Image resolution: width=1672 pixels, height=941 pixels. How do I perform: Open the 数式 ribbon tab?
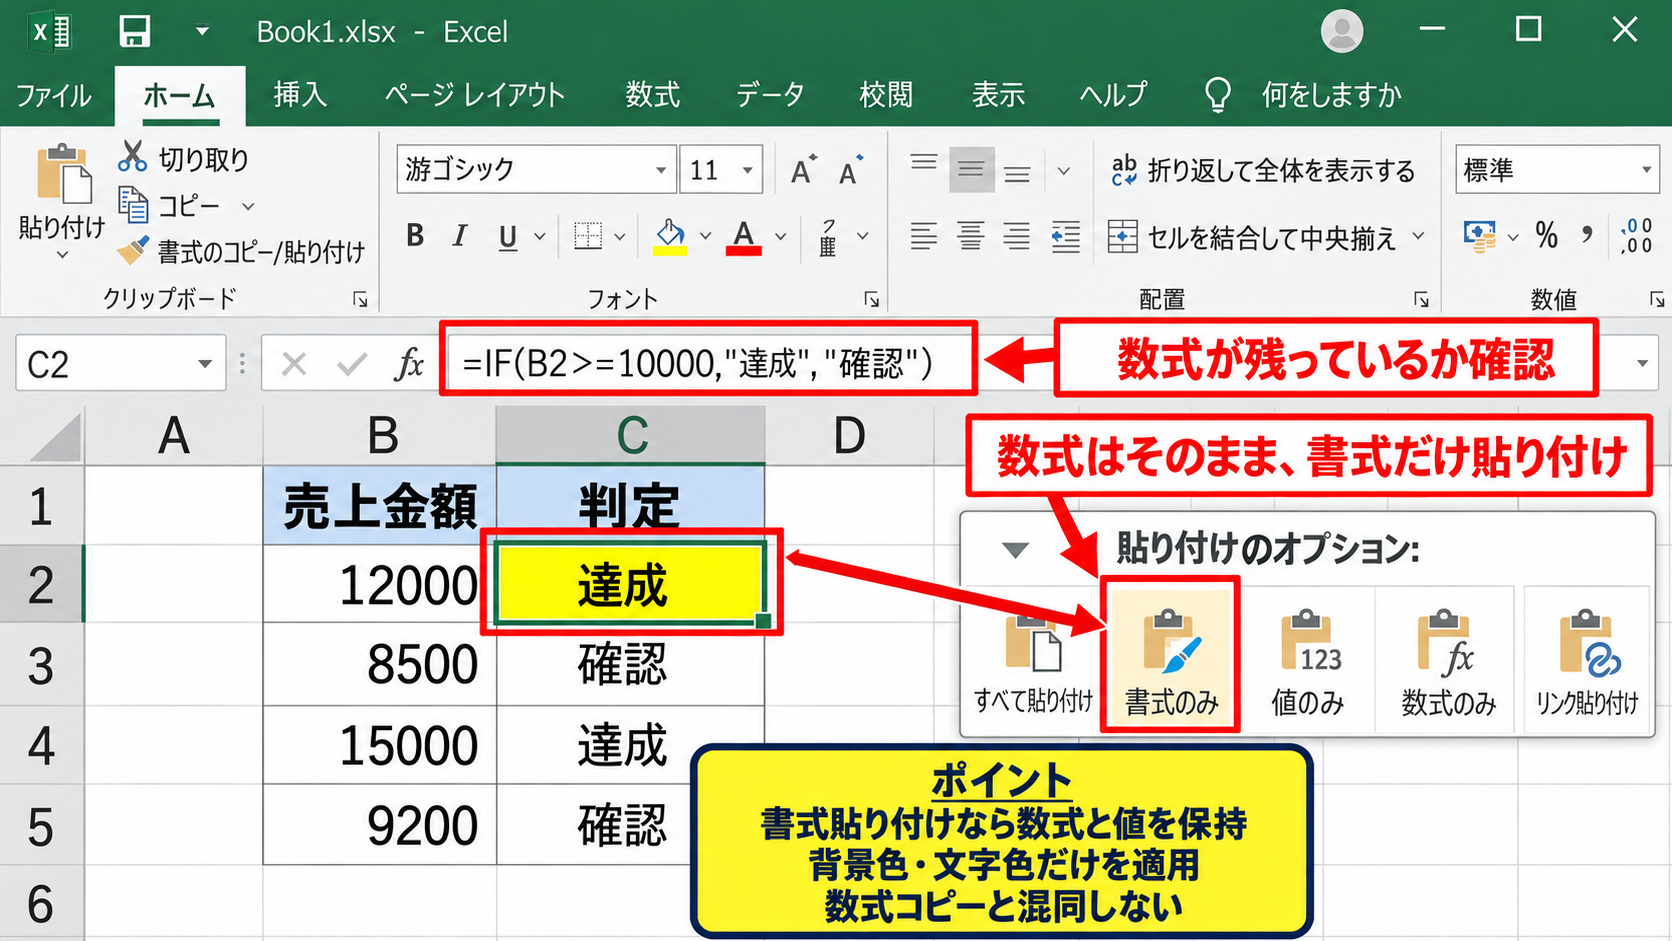pos(653,95)
